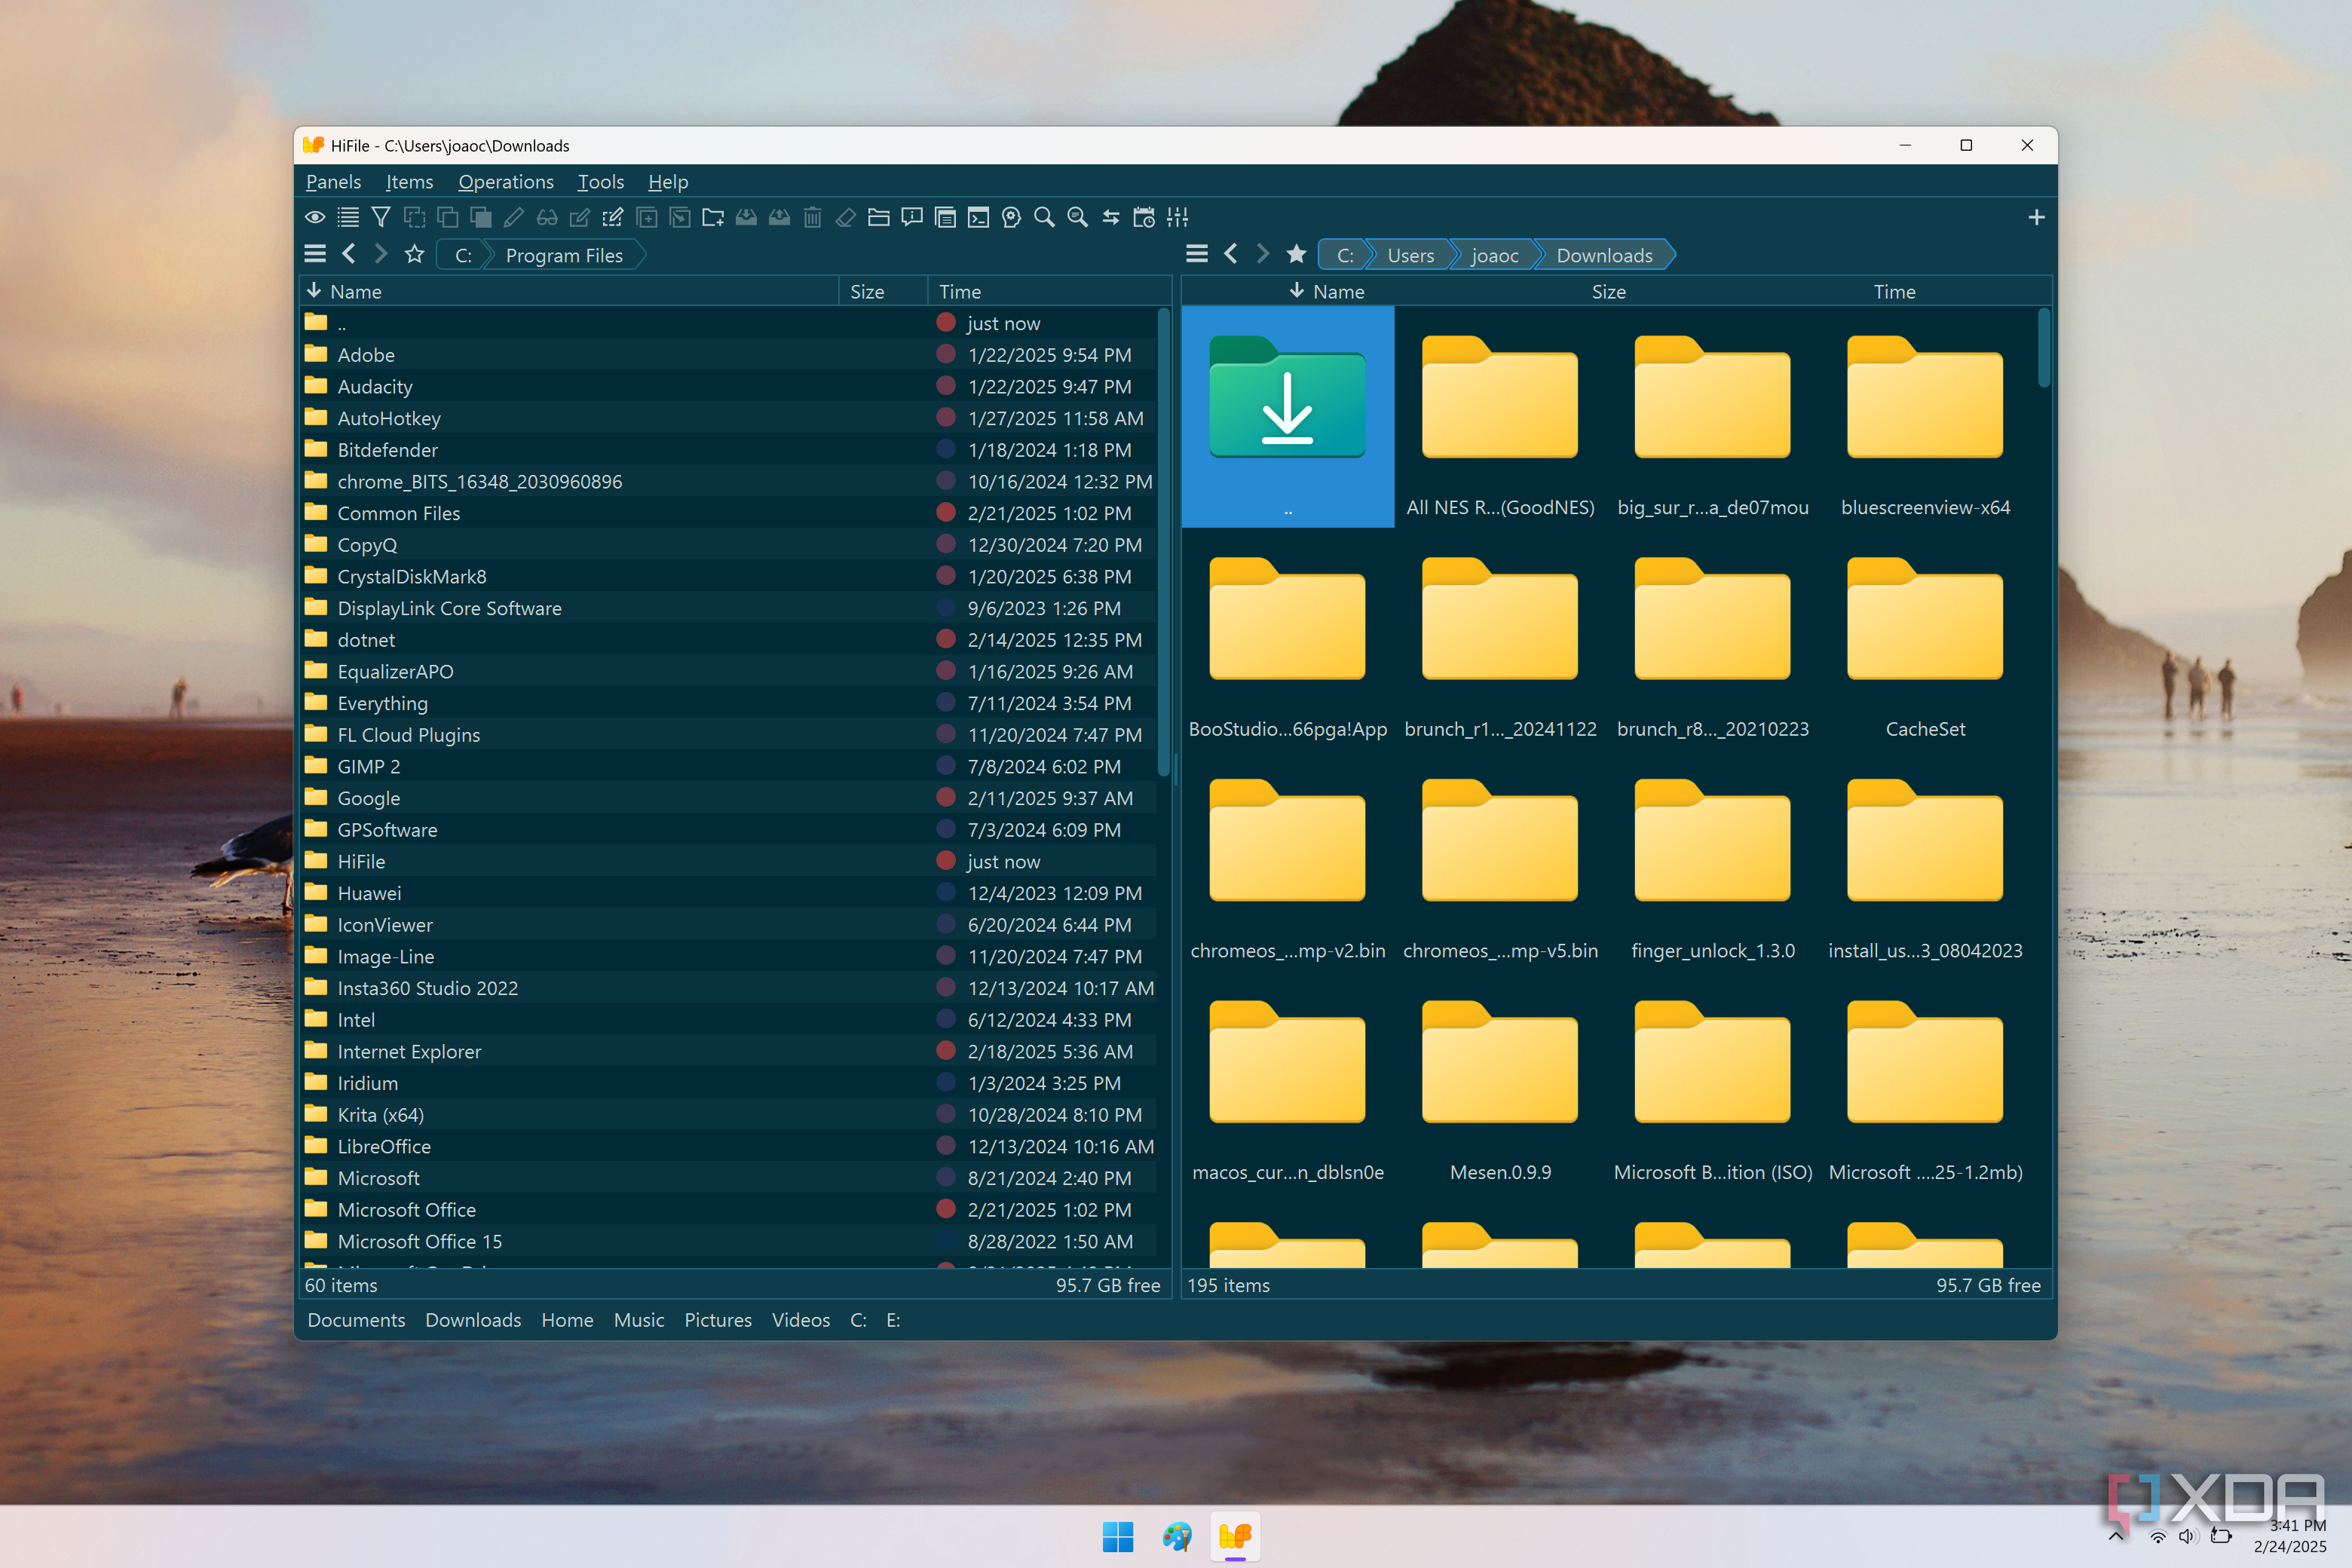Open the right panel hamburger menu

(1197, 255)
